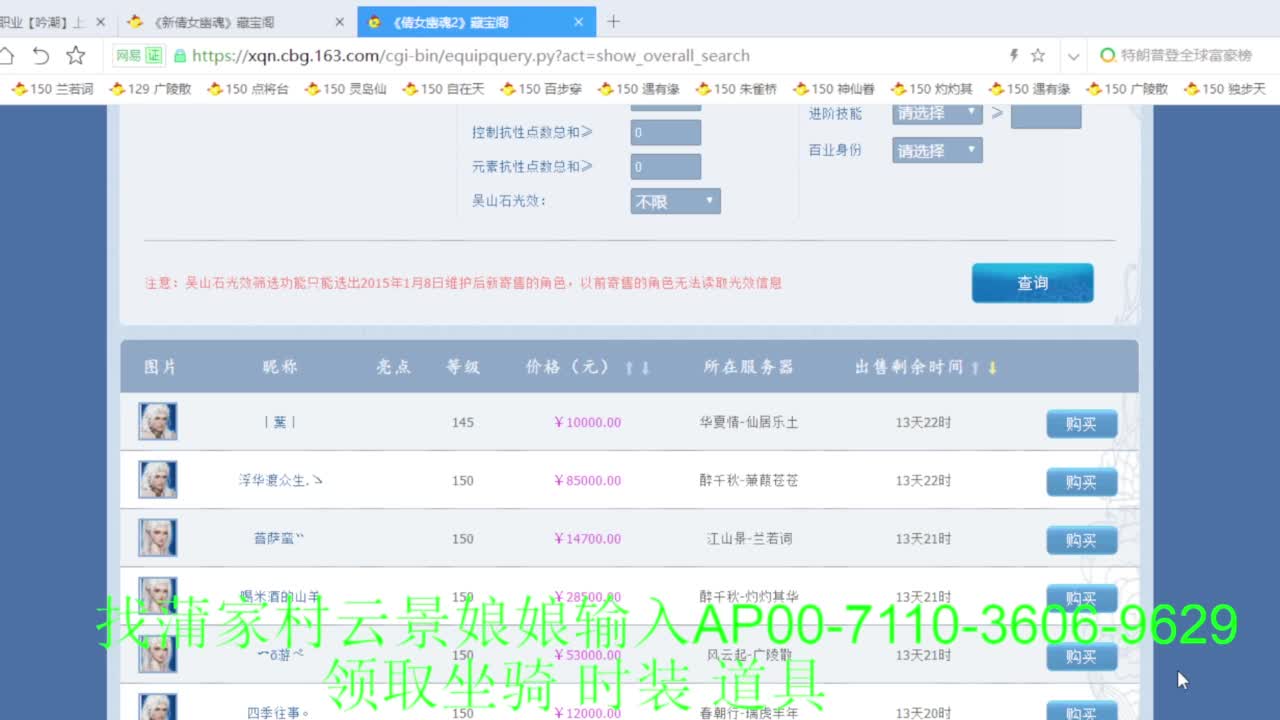Open bookmark 150 广陵散

[x=1127, y=89]
